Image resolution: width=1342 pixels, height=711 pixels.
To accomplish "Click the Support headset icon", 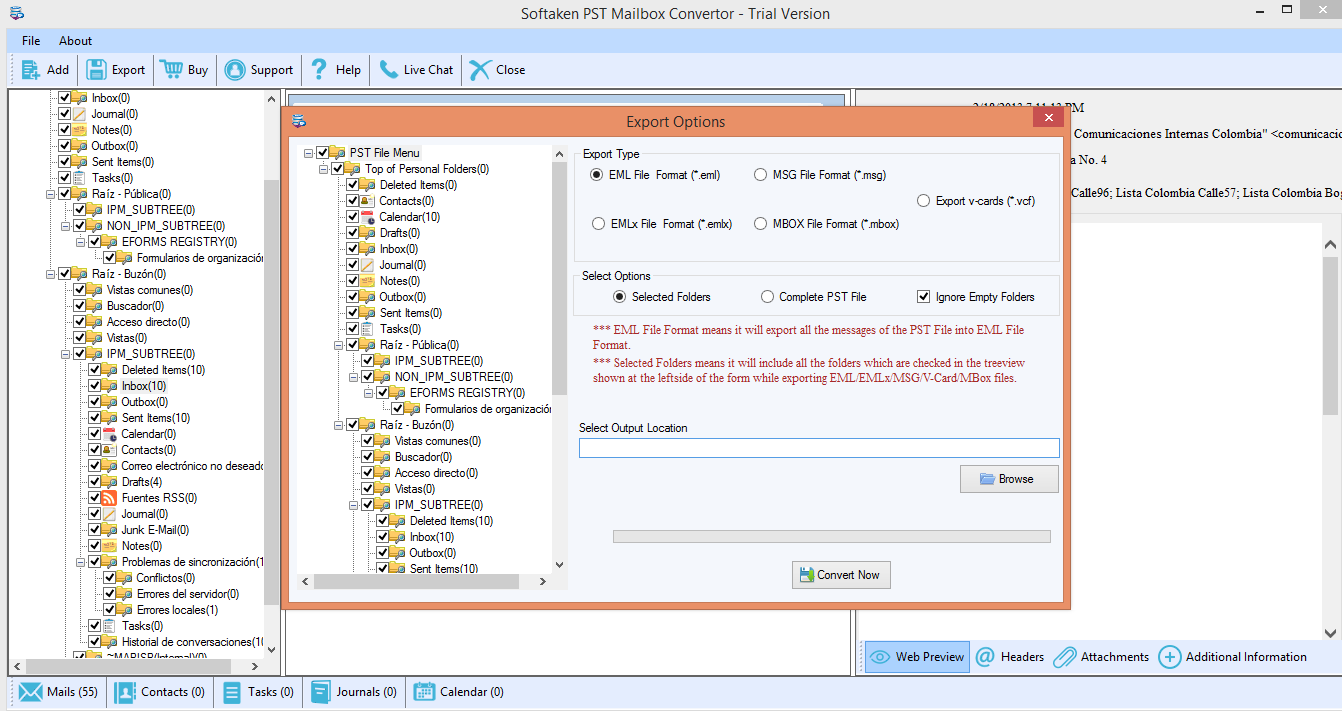I will point(234,70).
